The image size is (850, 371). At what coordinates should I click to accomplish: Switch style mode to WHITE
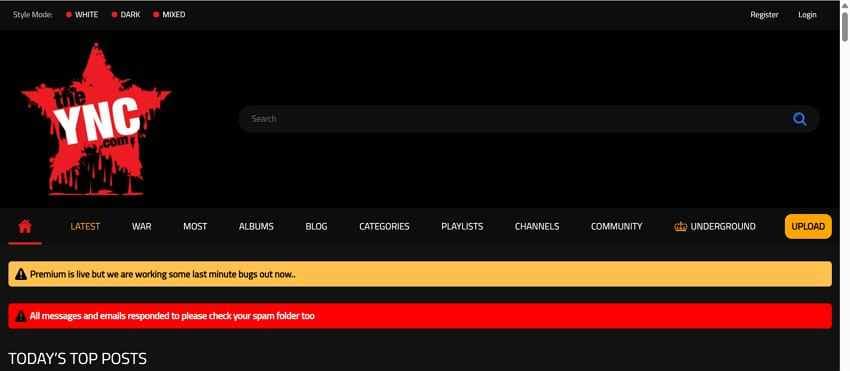pos(82,15)
